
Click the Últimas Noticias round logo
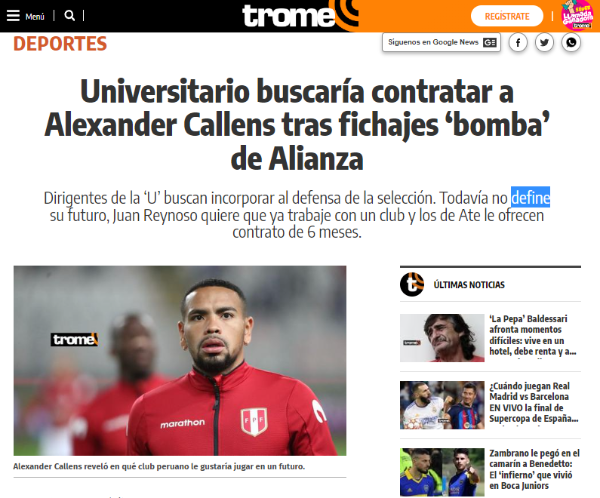(412, 284)
